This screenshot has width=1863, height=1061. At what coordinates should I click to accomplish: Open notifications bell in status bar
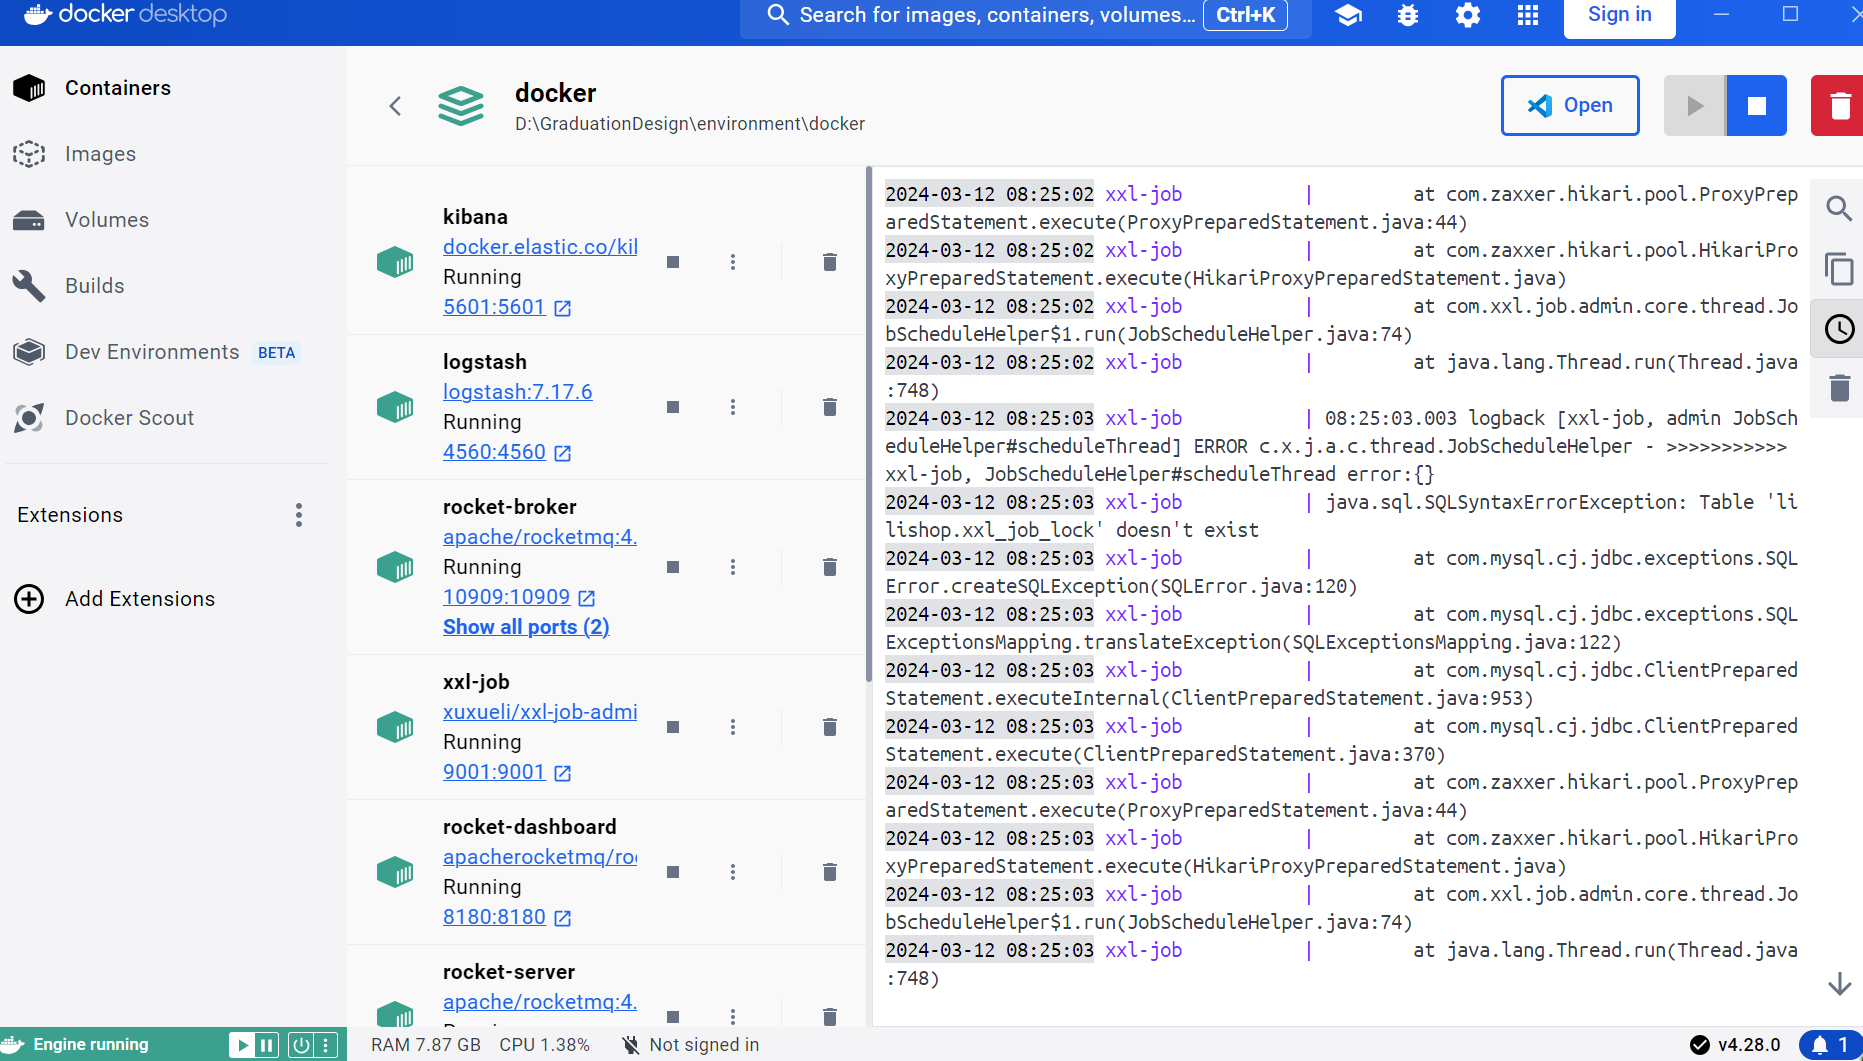click(x=1831, y=1045)
